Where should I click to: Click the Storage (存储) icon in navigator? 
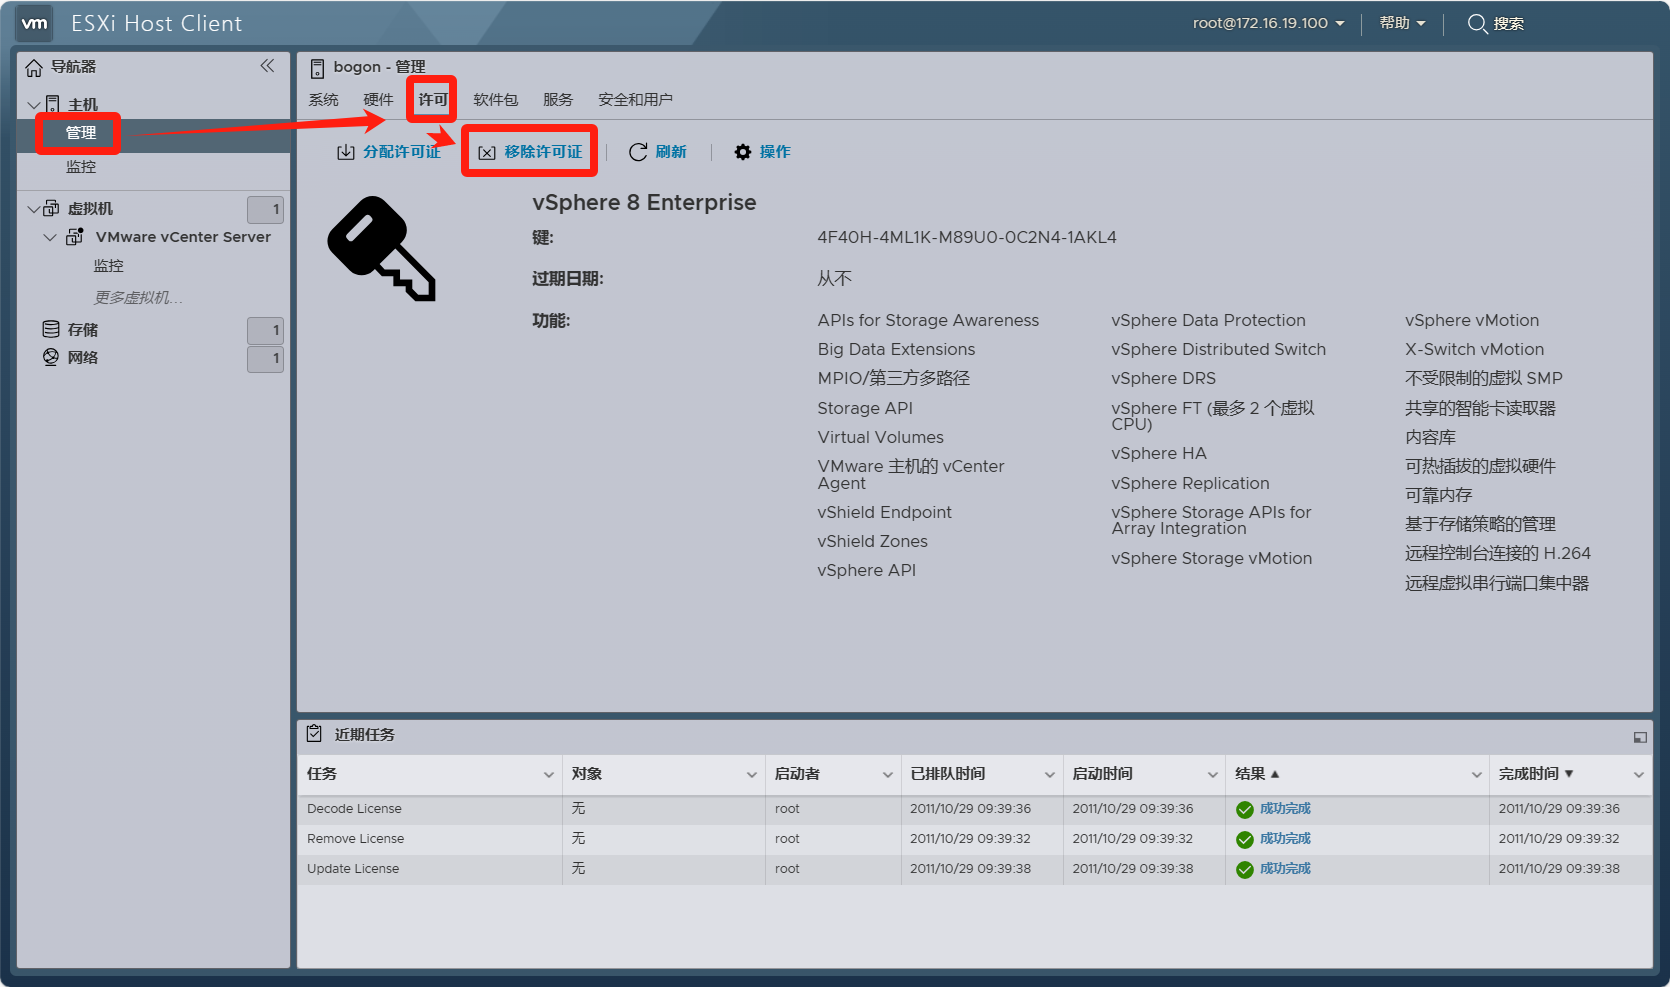(x=51, y=329)
